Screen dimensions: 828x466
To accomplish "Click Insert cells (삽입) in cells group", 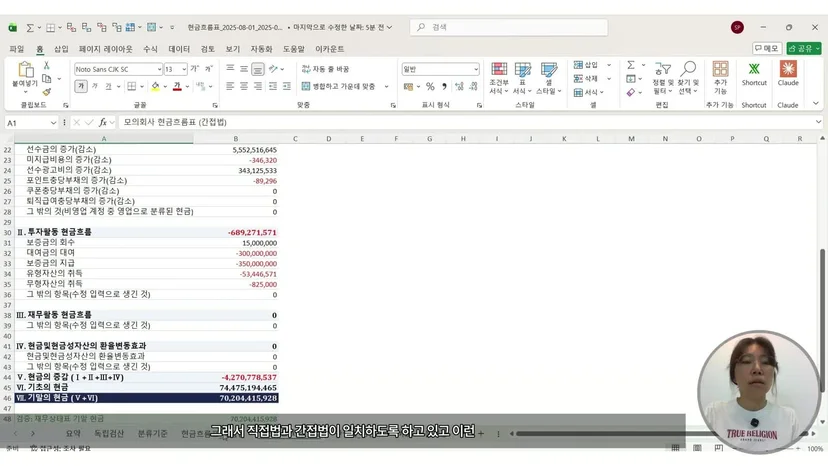I will (586, 65).
